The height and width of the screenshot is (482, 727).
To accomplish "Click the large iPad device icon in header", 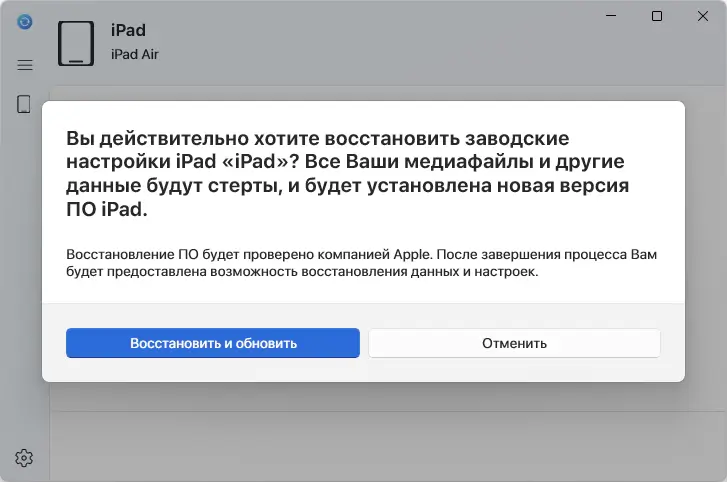I will click(76, 43).
